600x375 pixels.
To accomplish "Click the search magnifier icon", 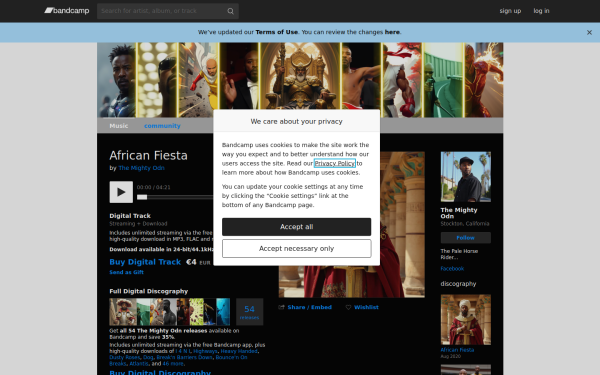I will coord(230,11).
